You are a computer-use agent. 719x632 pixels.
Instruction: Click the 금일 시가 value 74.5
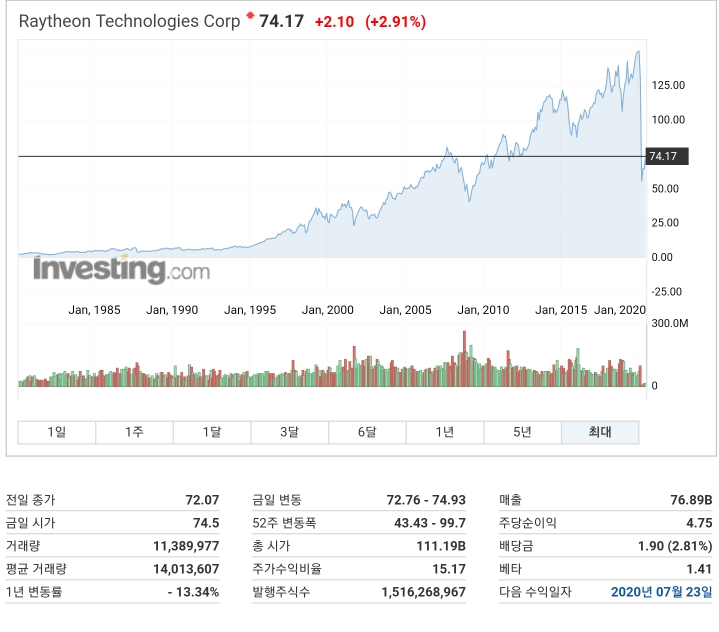(x=206, y=523)
